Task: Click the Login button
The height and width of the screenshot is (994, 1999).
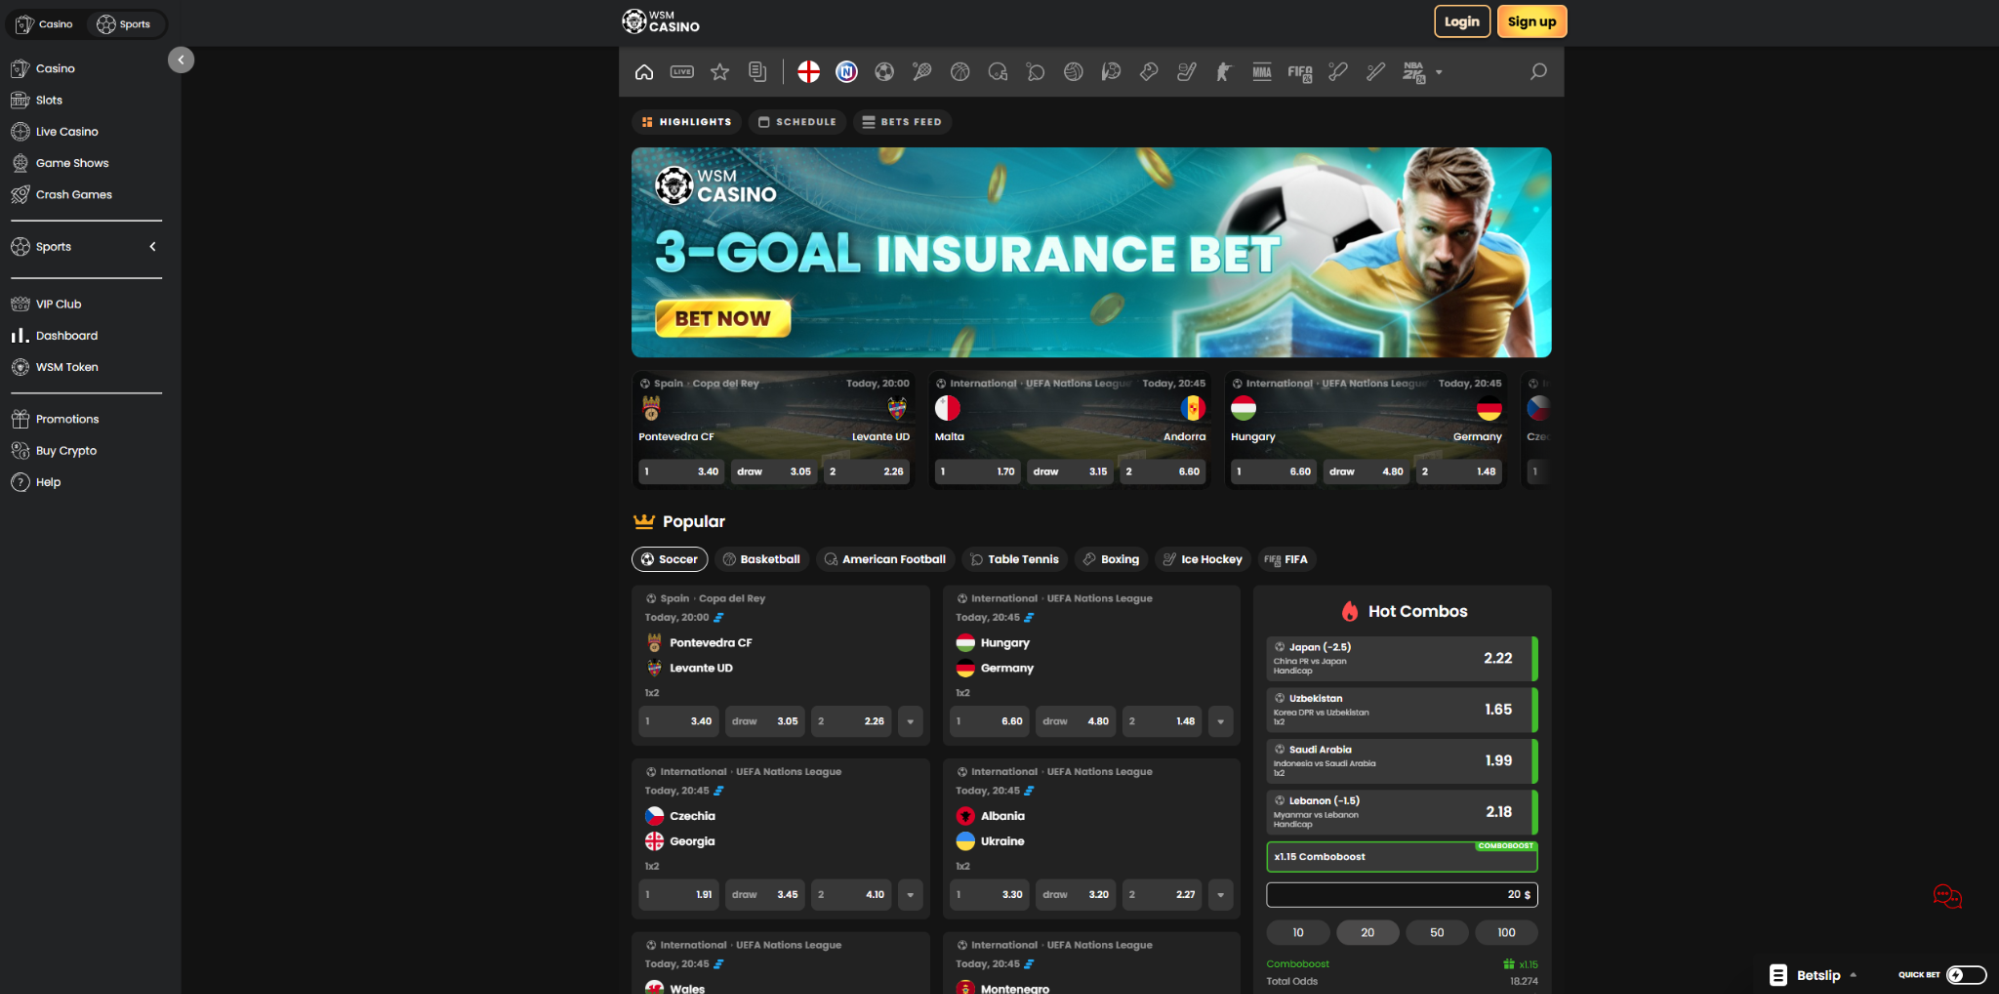Action: click(x=1462, y=21)
